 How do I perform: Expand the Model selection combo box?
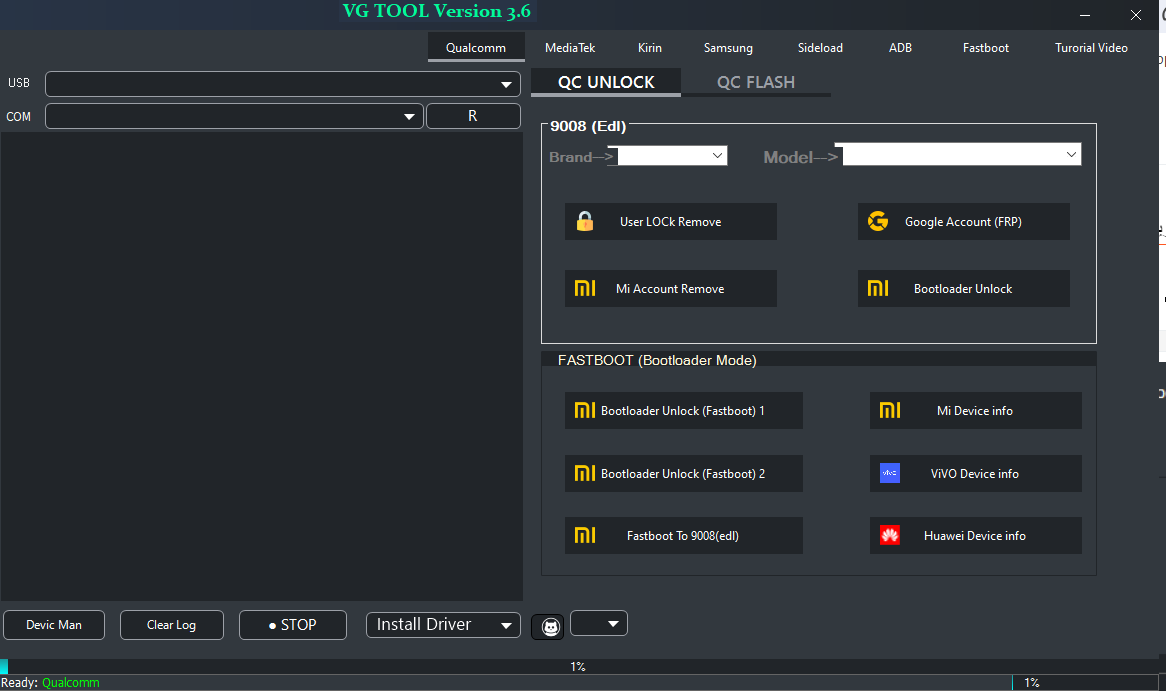coord(962,155)
